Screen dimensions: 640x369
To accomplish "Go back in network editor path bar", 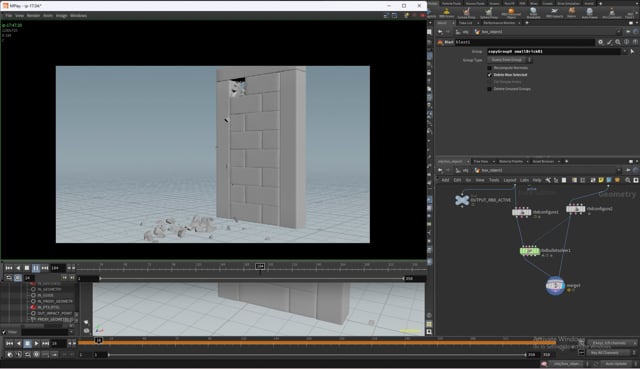I will tap(440, 170).
